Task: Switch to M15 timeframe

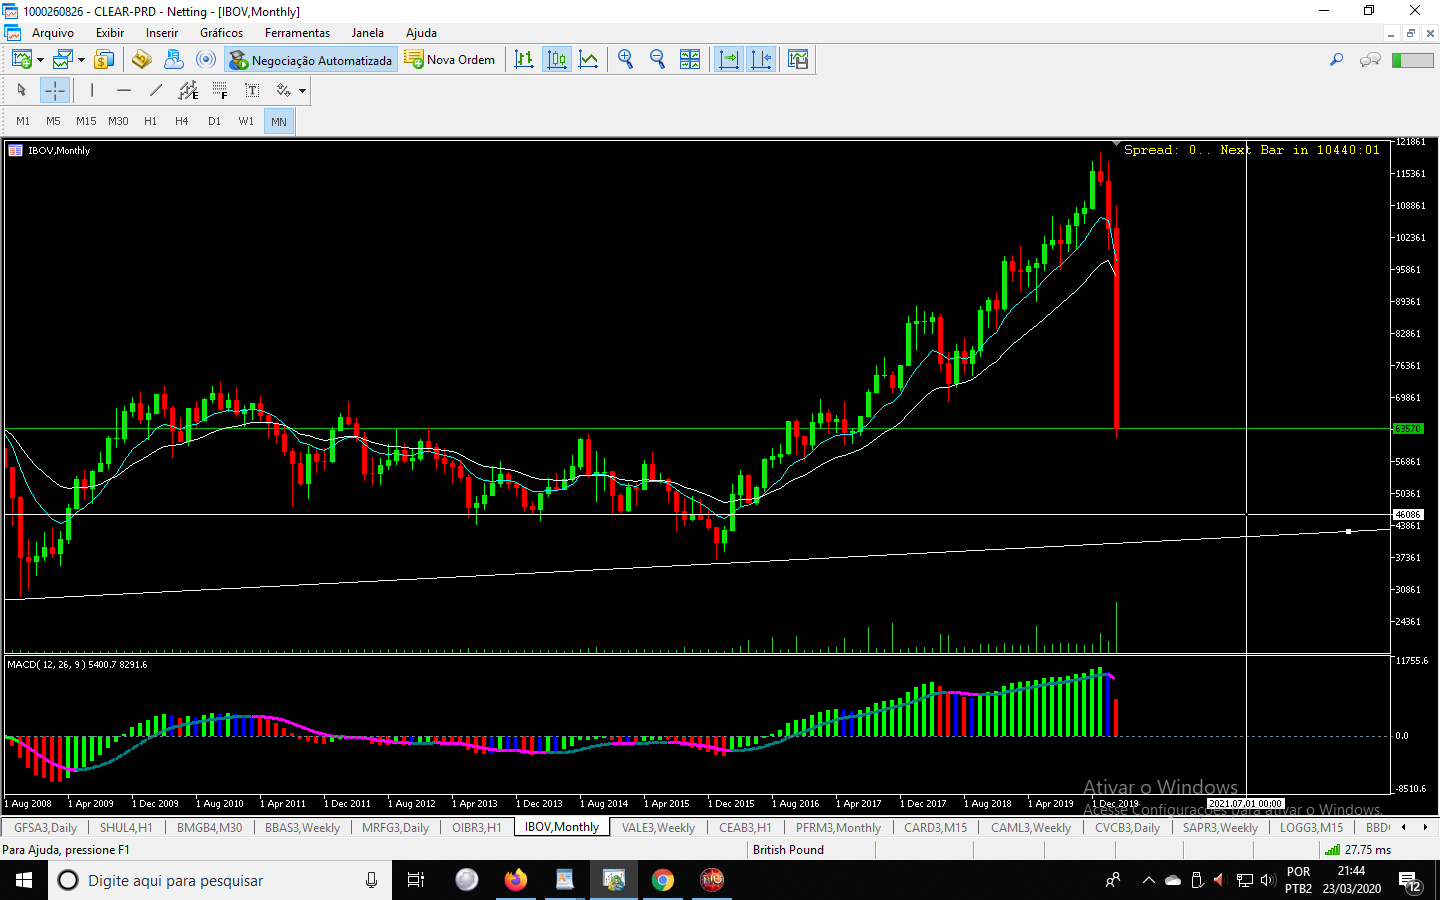Action: pyautogui.click(x=86, y=121)
